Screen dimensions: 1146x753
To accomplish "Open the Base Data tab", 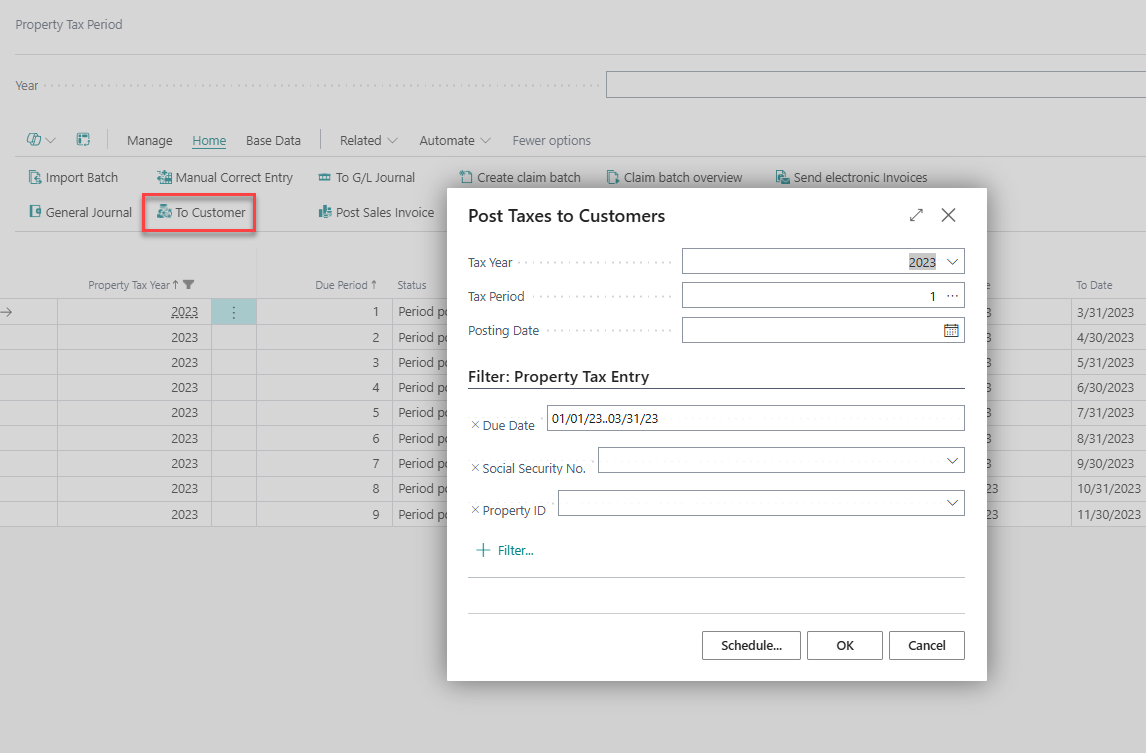I will coord(273,140).
